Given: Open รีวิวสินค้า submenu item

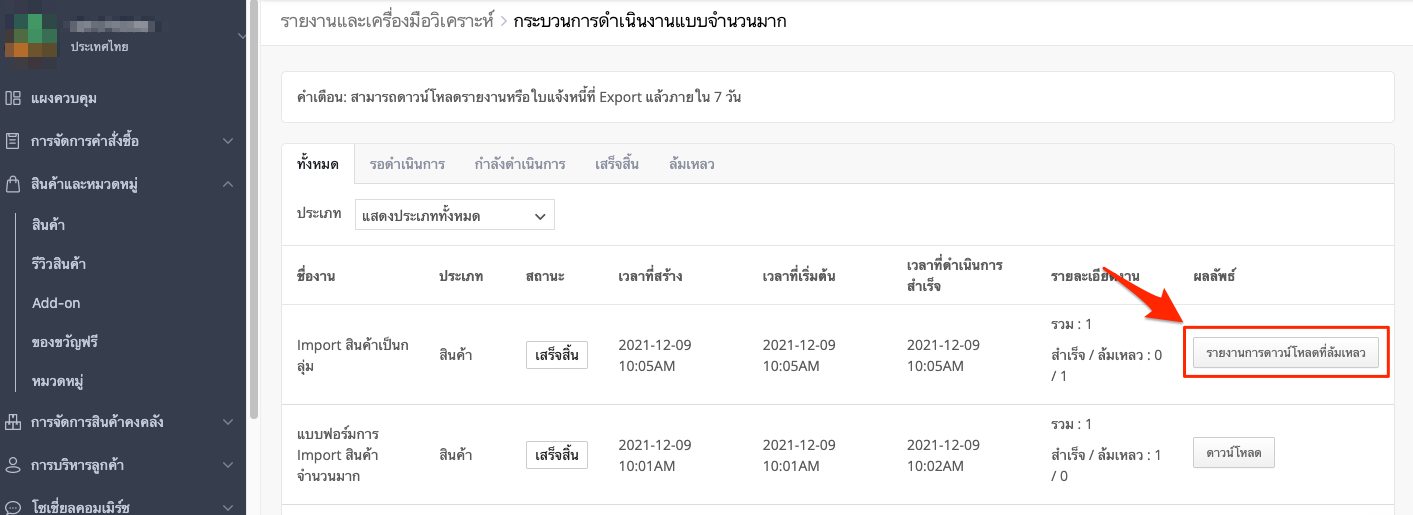Looking at the screenshot, I should tap(58, 264).
